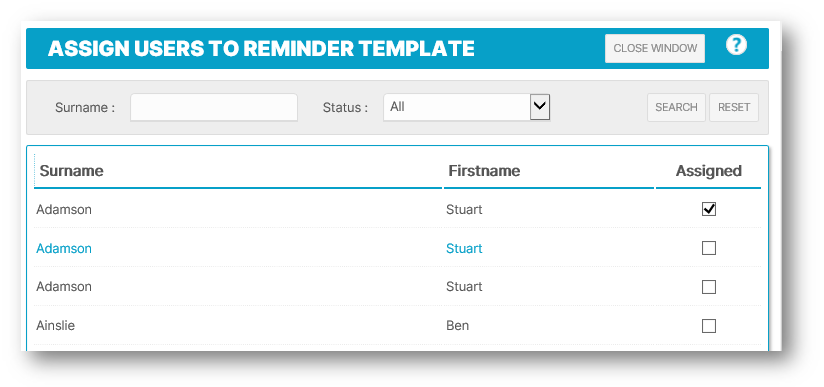Sort by the Surname column header
Viewport: 824px width, 387px height.
[x=71, y=171]
